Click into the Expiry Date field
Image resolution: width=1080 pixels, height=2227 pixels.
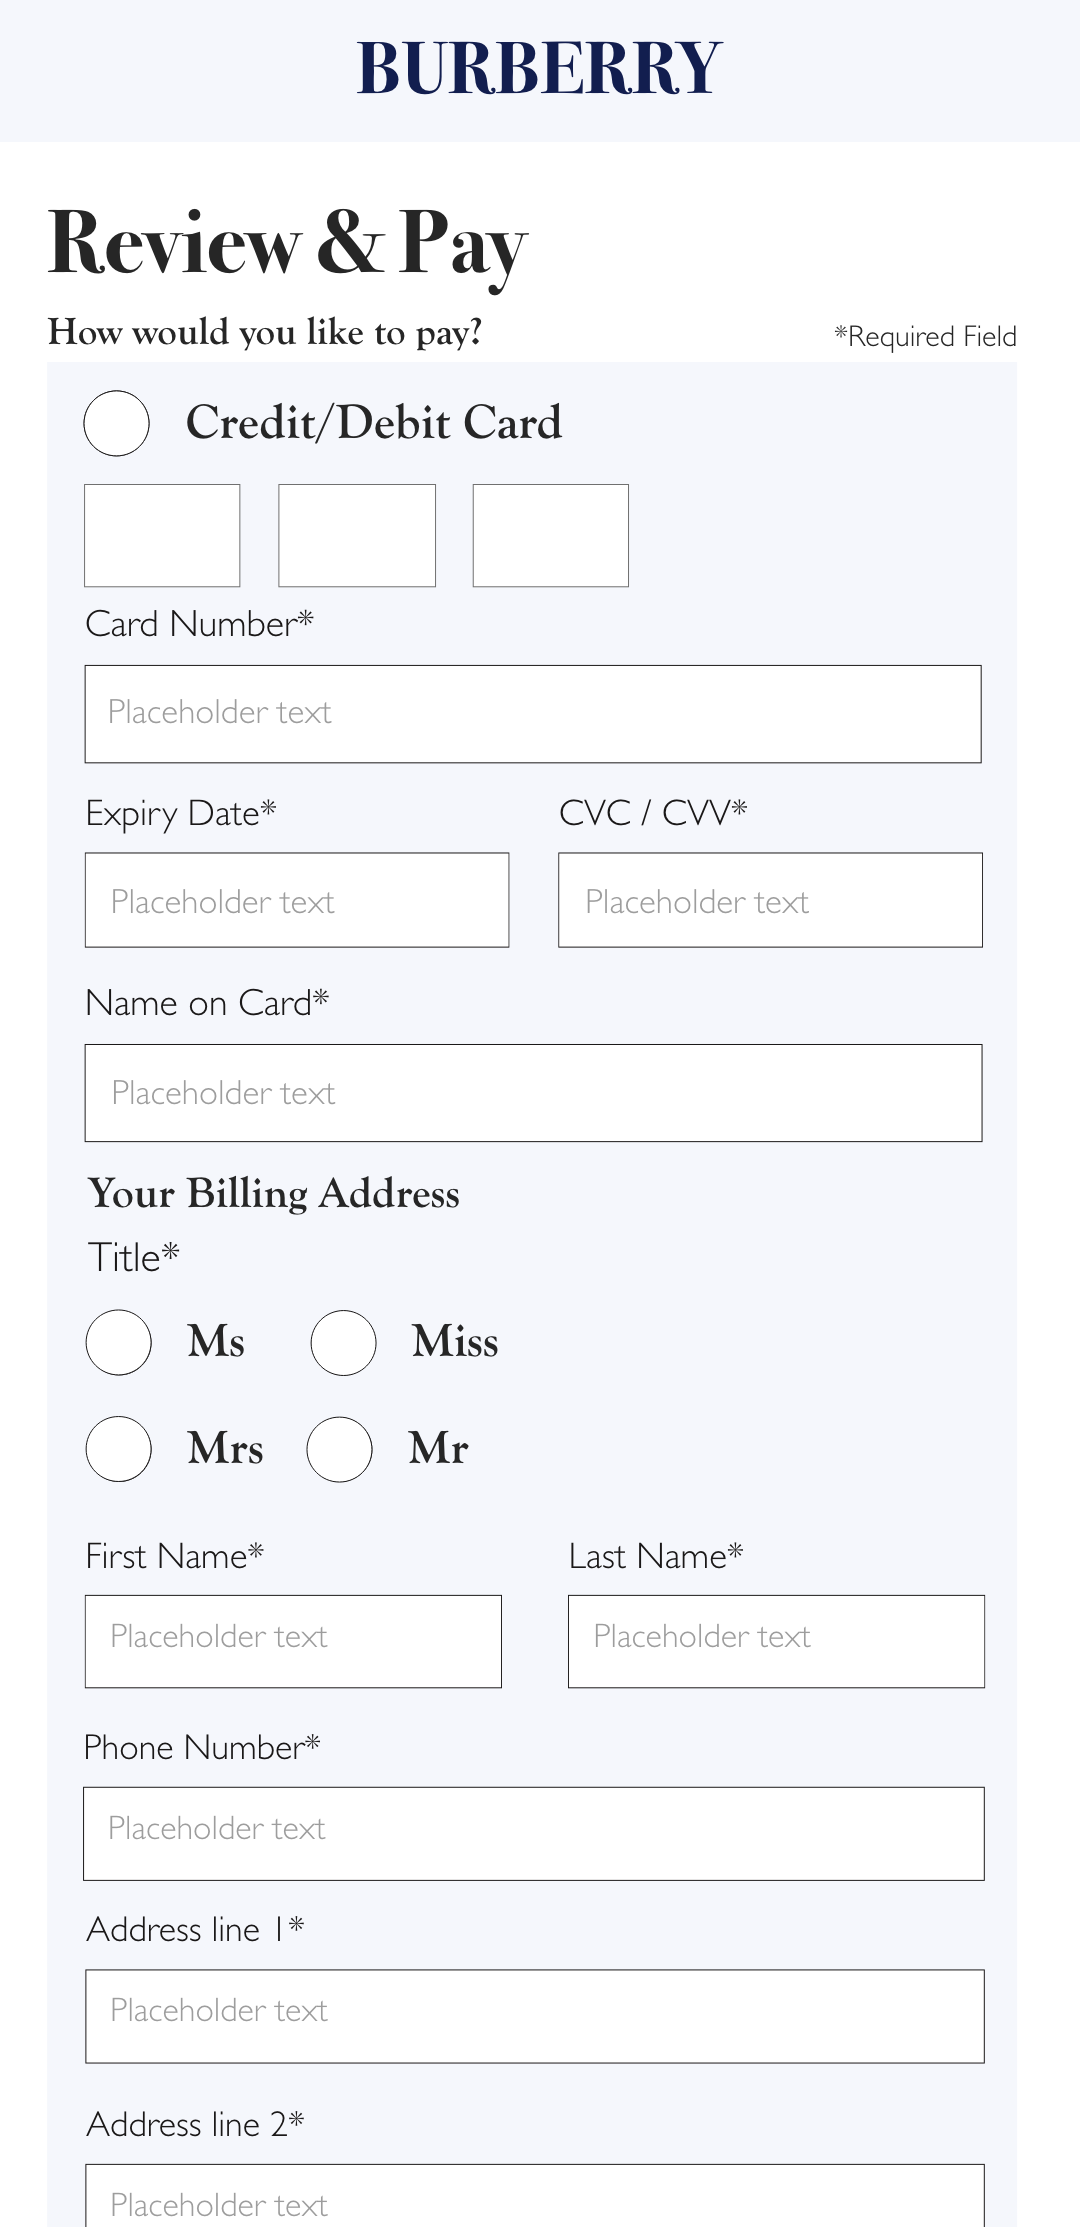point(297,900)
